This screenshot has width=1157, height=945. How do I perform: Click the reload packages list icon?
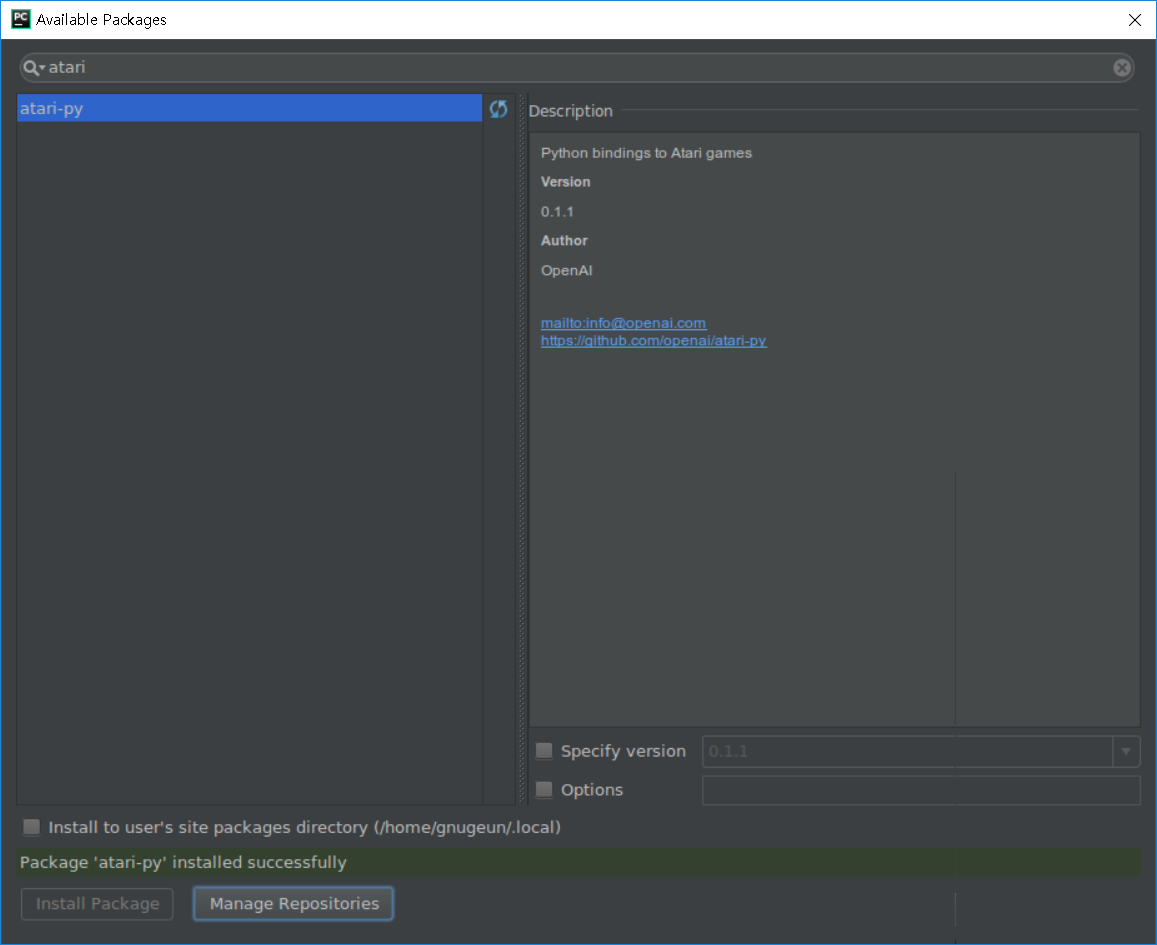(x=498, y=109)
